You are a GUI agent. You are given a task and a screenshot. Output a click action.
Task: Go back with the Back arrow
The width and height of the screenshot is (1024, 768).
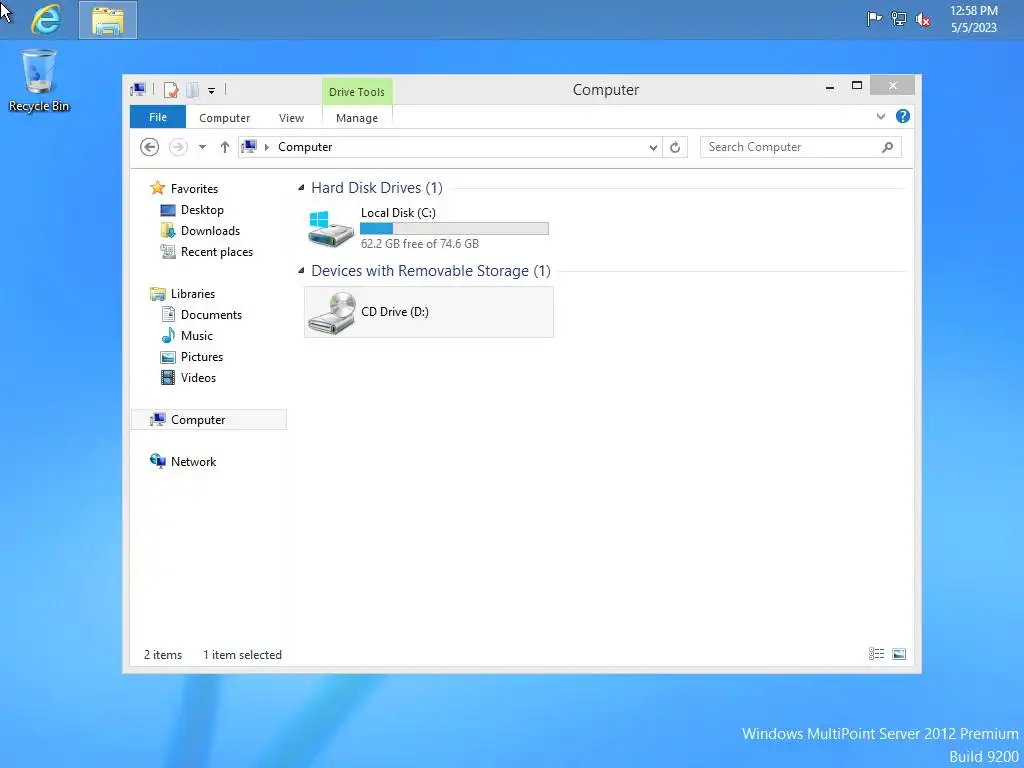pyautogui.click(x=150, y=147)
